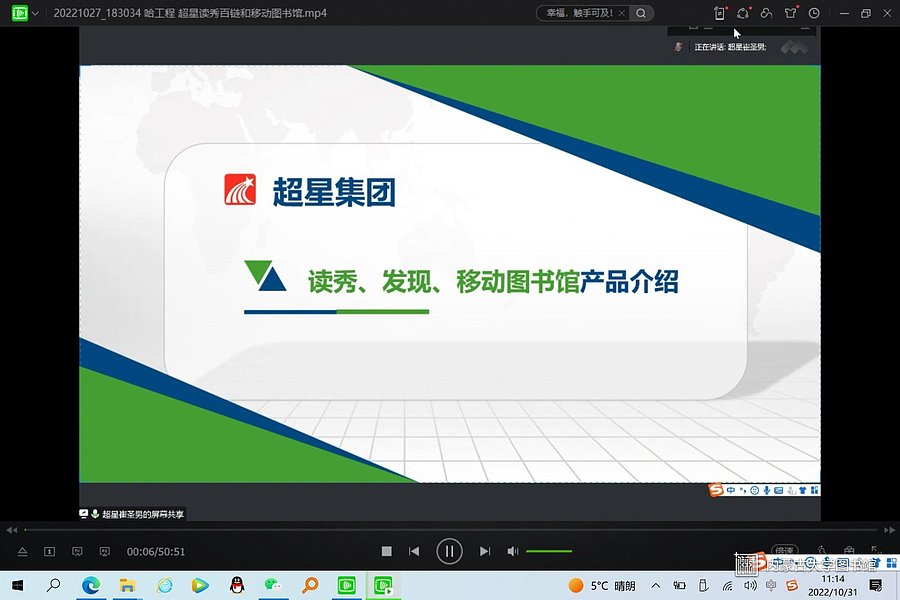Click the video display area
The height and width of the screenshot is (600, 900).
[450, 274]
